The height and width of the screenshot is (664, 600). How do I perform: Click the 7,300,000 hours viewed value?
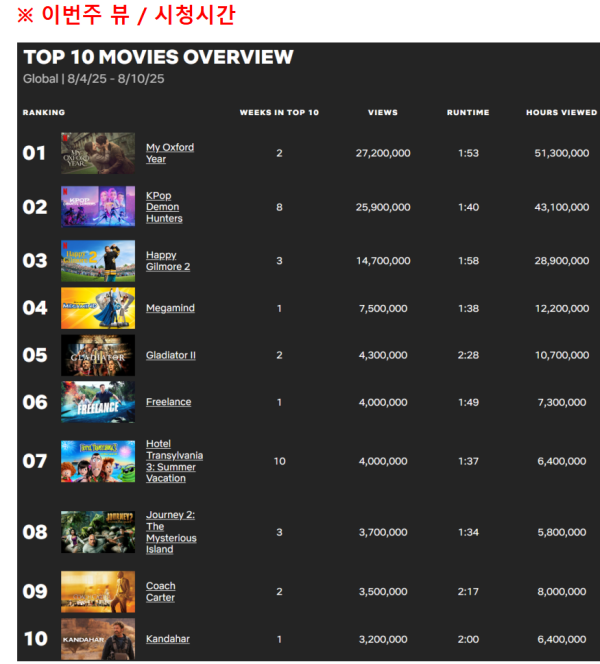coord(561,402)
